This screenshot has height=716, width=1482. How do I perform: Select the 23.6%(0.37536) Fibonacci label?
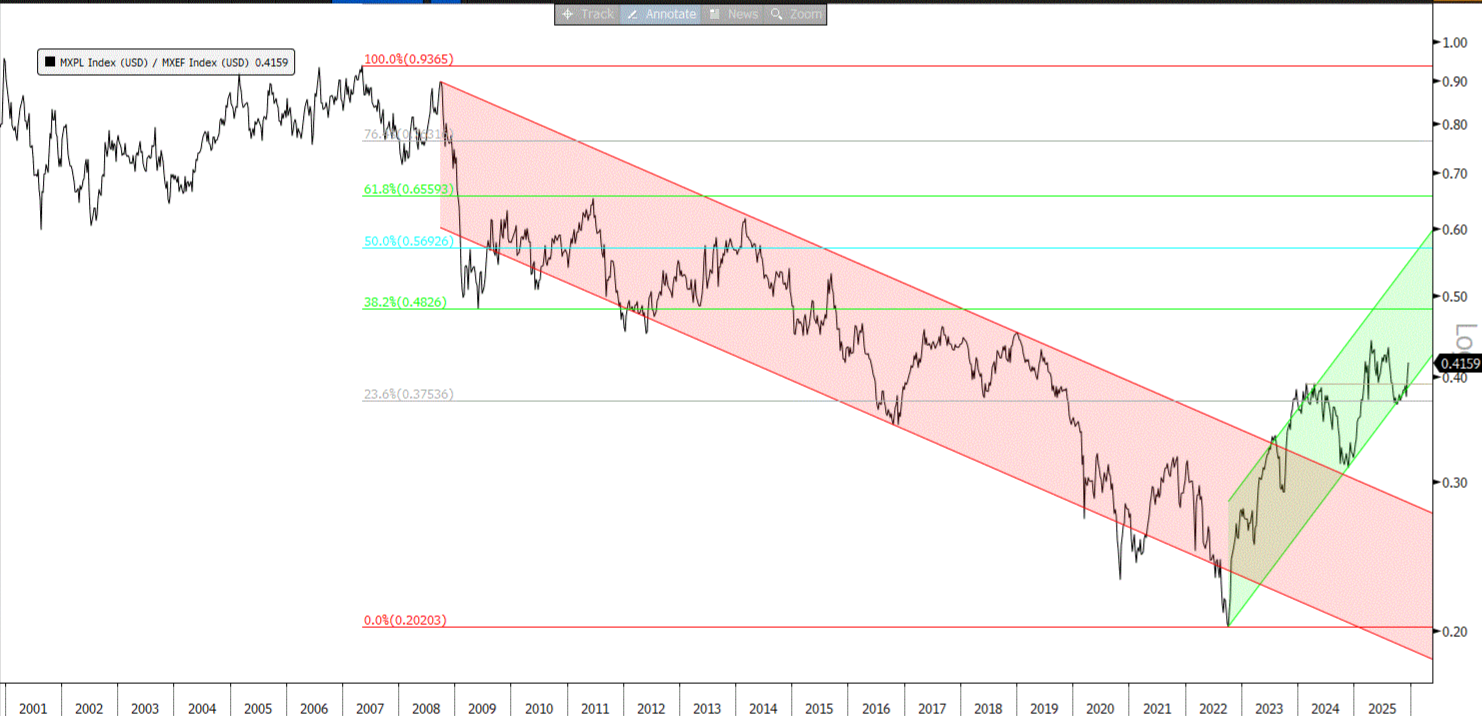[x=407, y=394]
